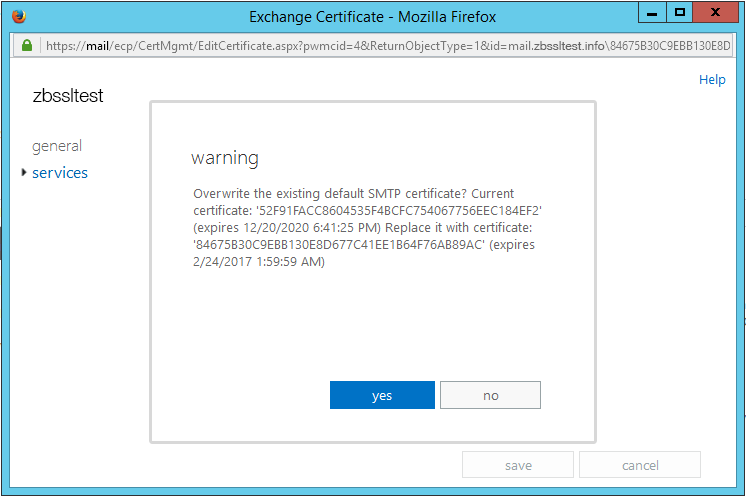746x496 pixels.
Task: Click the zbssltest certificate name heading
Action: [x=68, y=97]
